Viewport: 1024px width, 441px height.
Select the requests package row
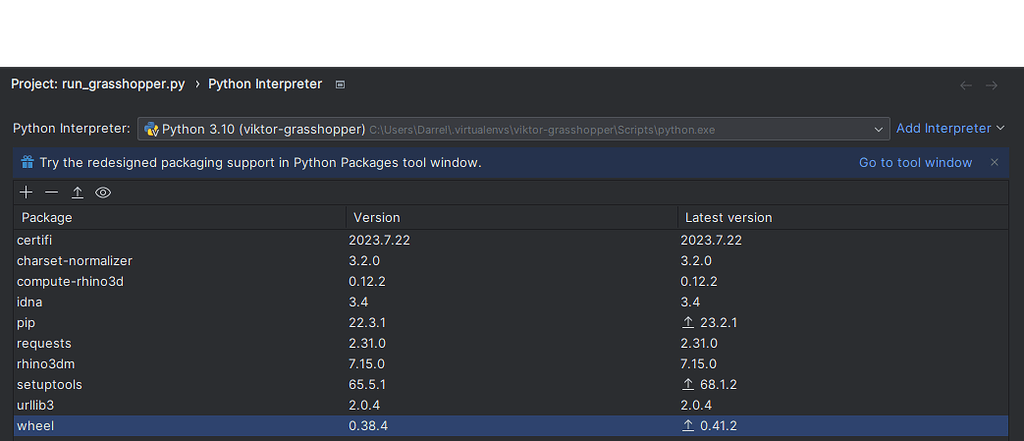(x=511, y=343)
